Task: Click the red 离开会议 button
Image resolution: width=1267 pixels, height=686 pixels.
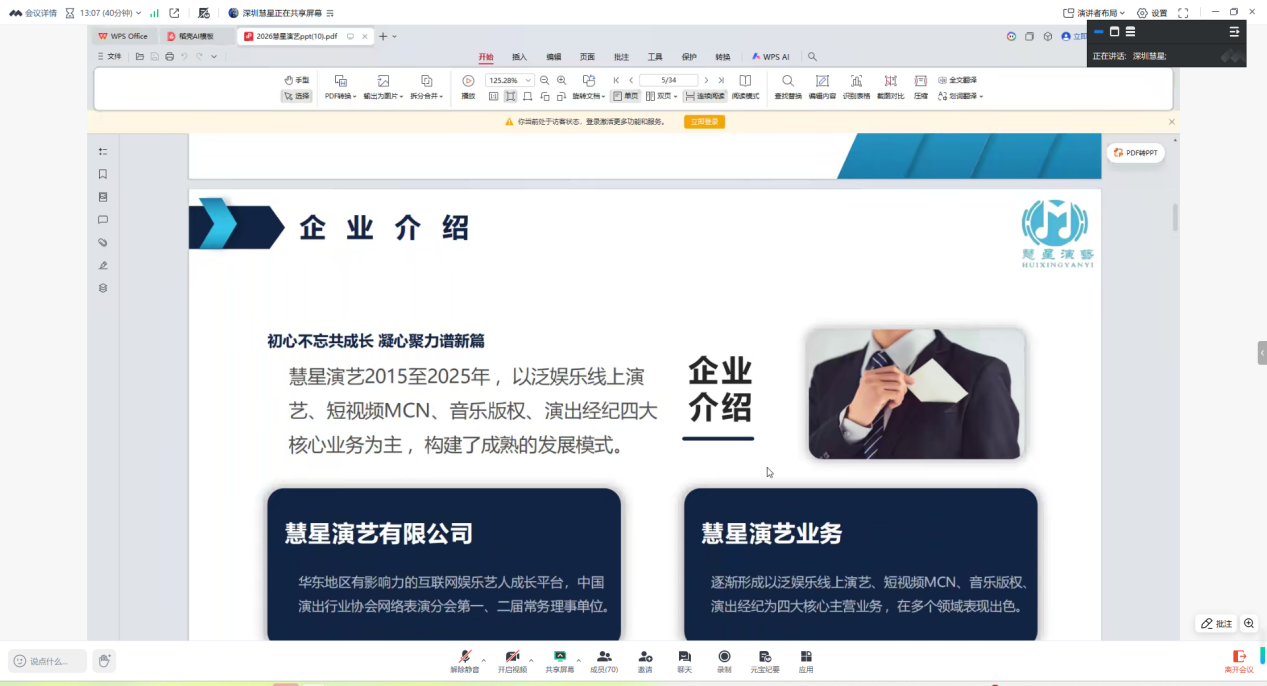Action: (1239, 661)
